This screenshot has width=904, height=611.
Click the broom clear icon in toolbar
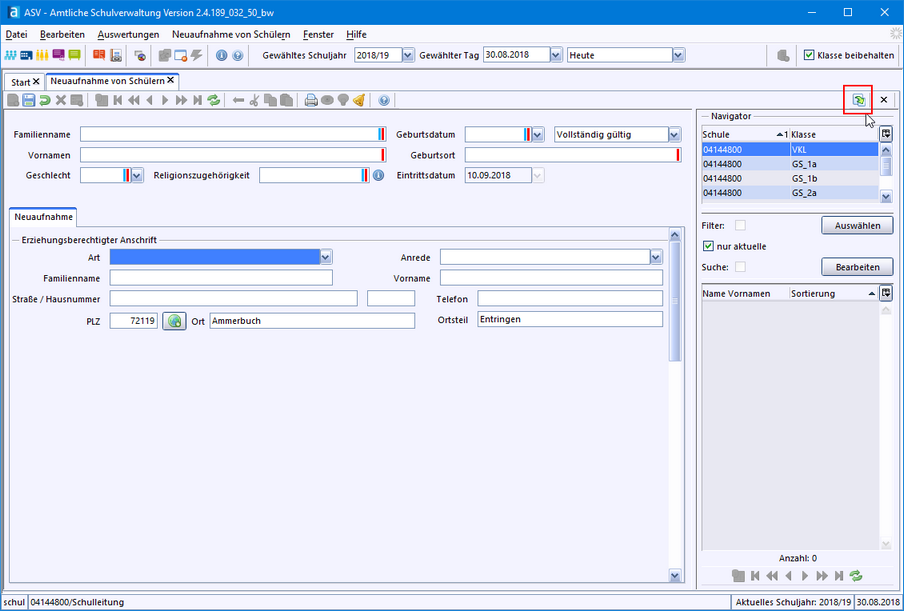(x=359, y=100)
